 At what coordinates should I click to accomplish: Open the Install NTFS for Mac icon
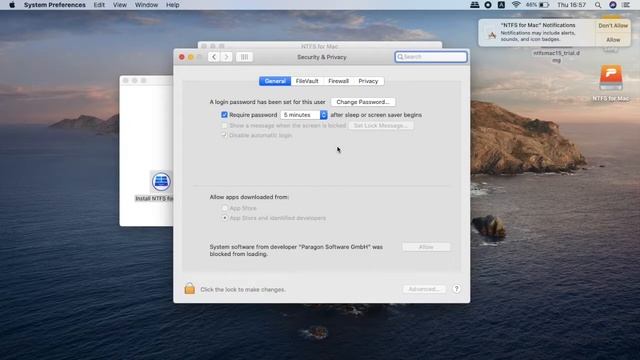[x=161, y=182]
